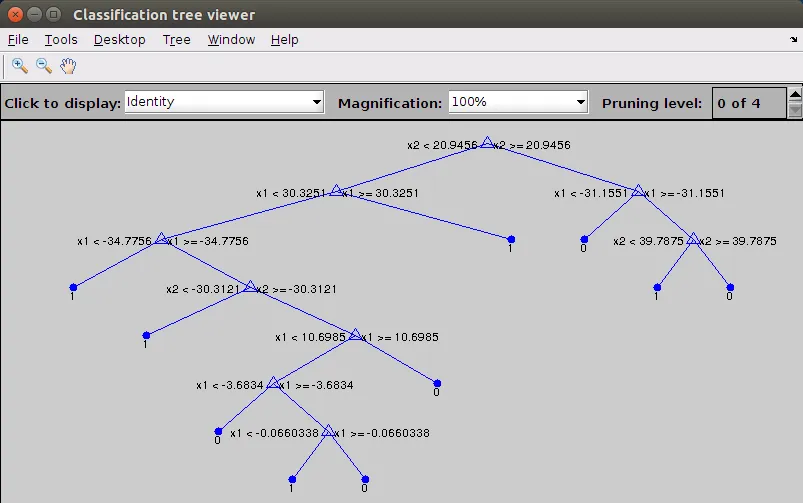Image resolution: width=803 pixels, height=503 pixels.
Task: Click leaf 1 under x1 < -34.7756
Action: [73, 287]
